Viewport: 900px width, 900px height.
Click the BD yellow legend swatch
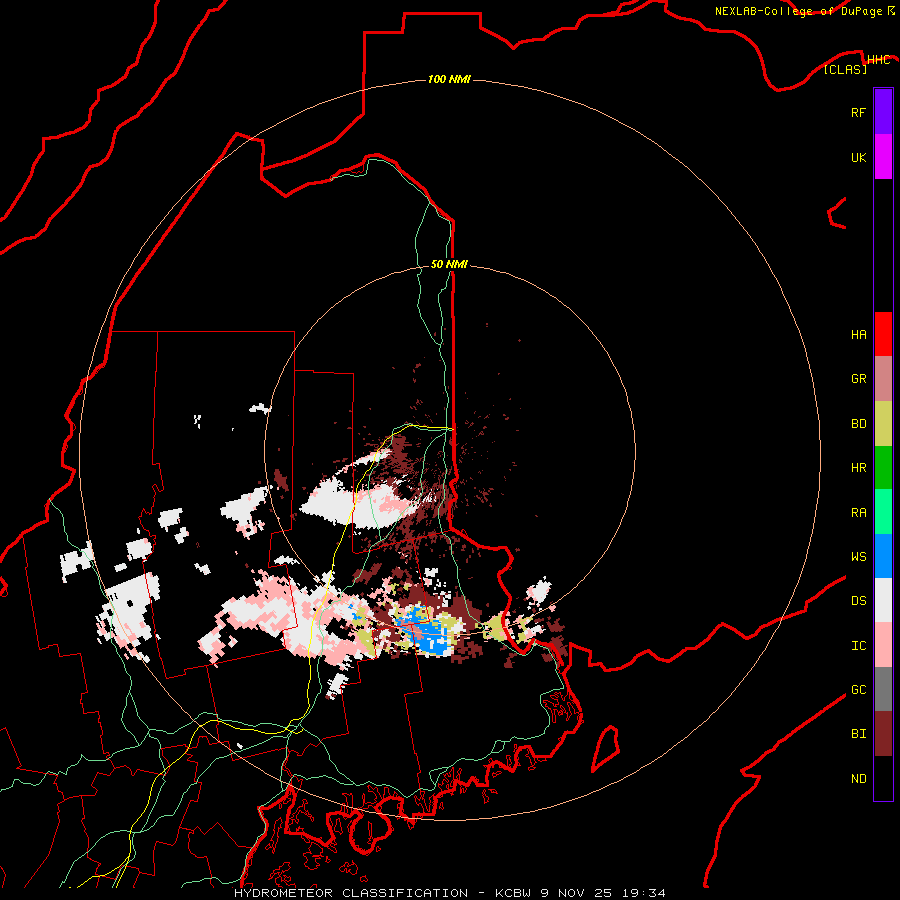coord(883,424)
